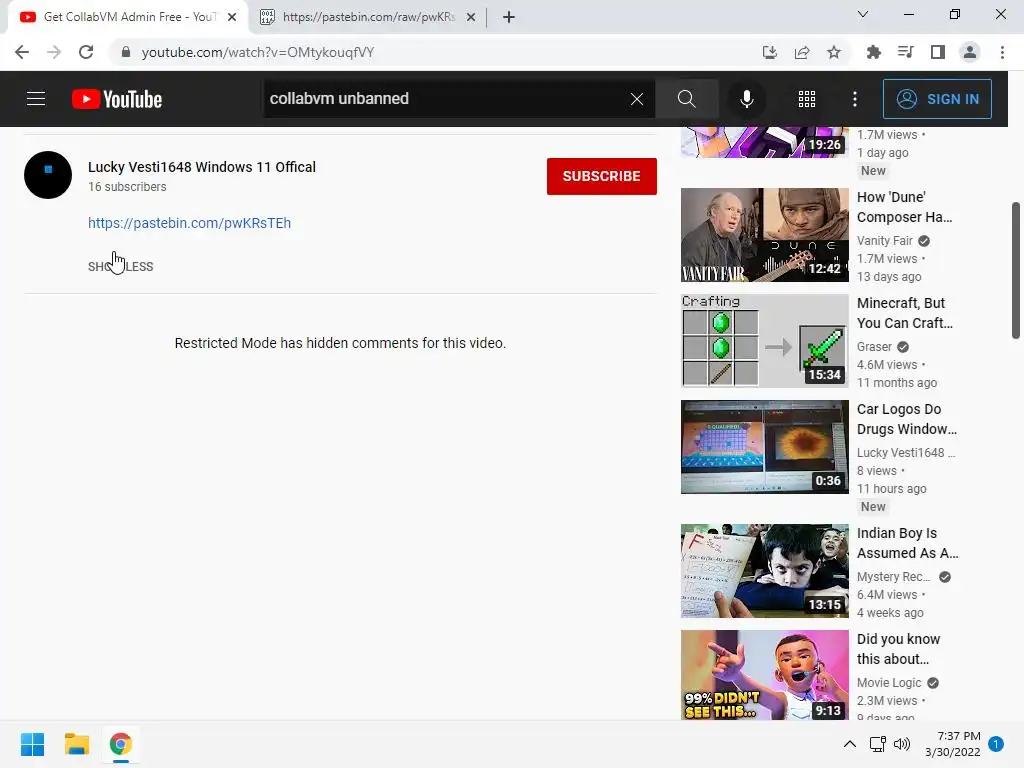
Task: Open Lucky Vesti1648 Windows 11 Offical channel name
Action: click(x=202, y=167)
